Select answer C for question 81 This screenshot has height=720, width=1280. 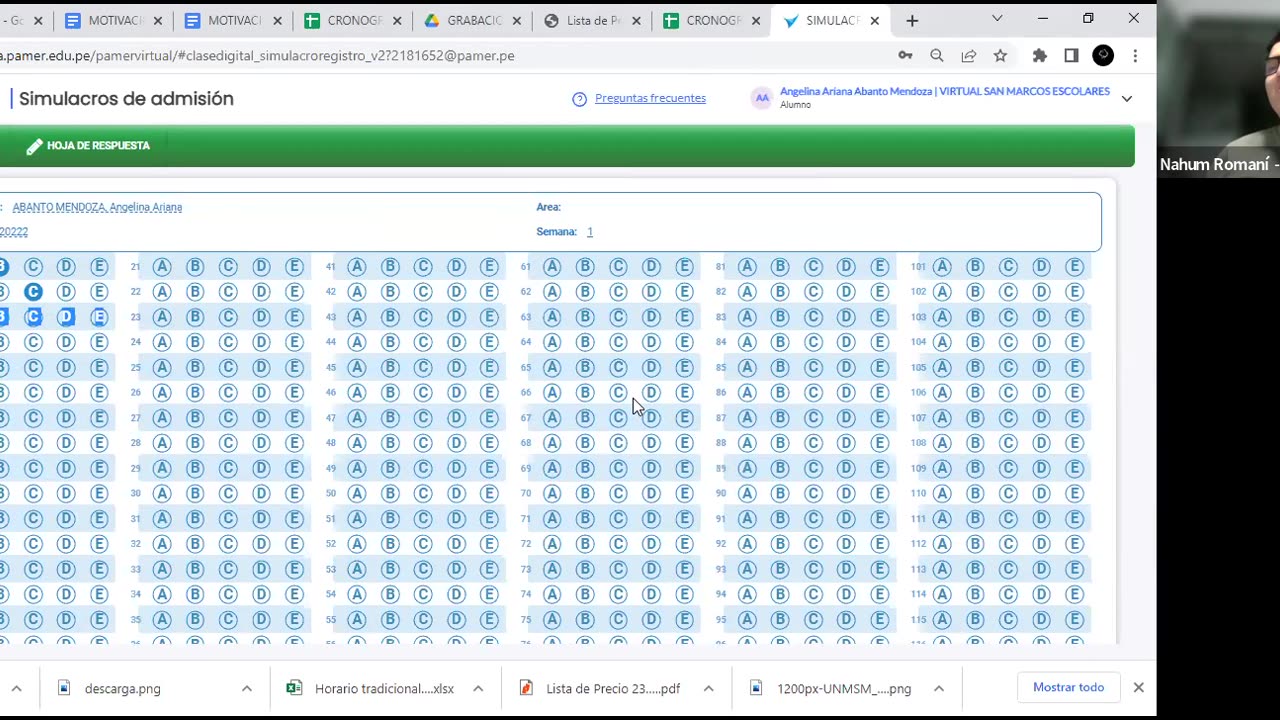point(813,267)
